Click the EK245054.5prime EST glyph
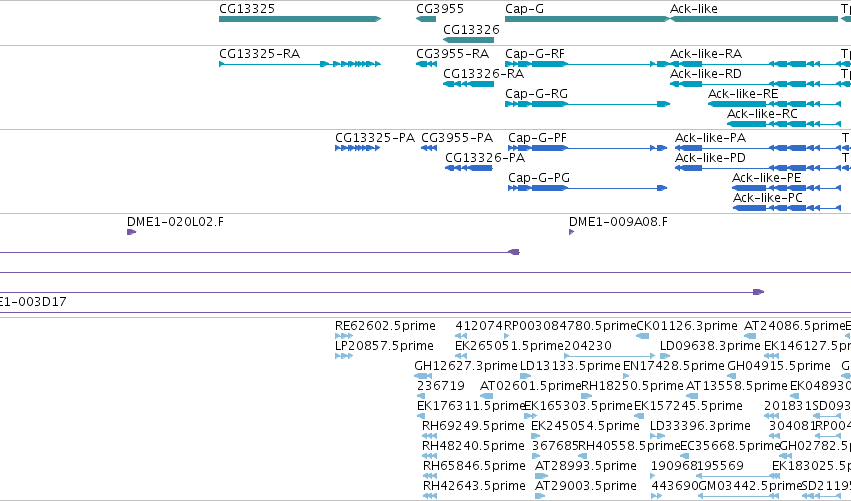The height and width of the screenshot is (501, 851). pyautogui.click(x=536, y=436)
